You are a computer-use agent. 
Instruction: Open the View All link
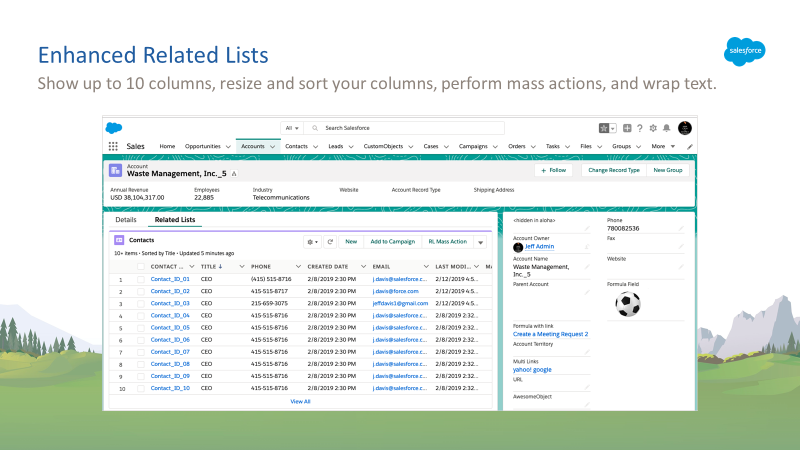[300, 402]
